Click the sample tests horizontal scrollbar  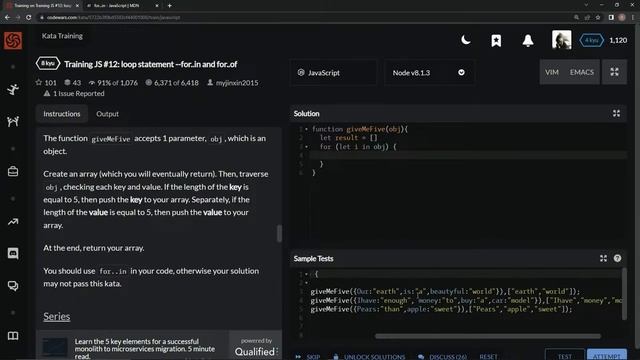pos(488,336)
